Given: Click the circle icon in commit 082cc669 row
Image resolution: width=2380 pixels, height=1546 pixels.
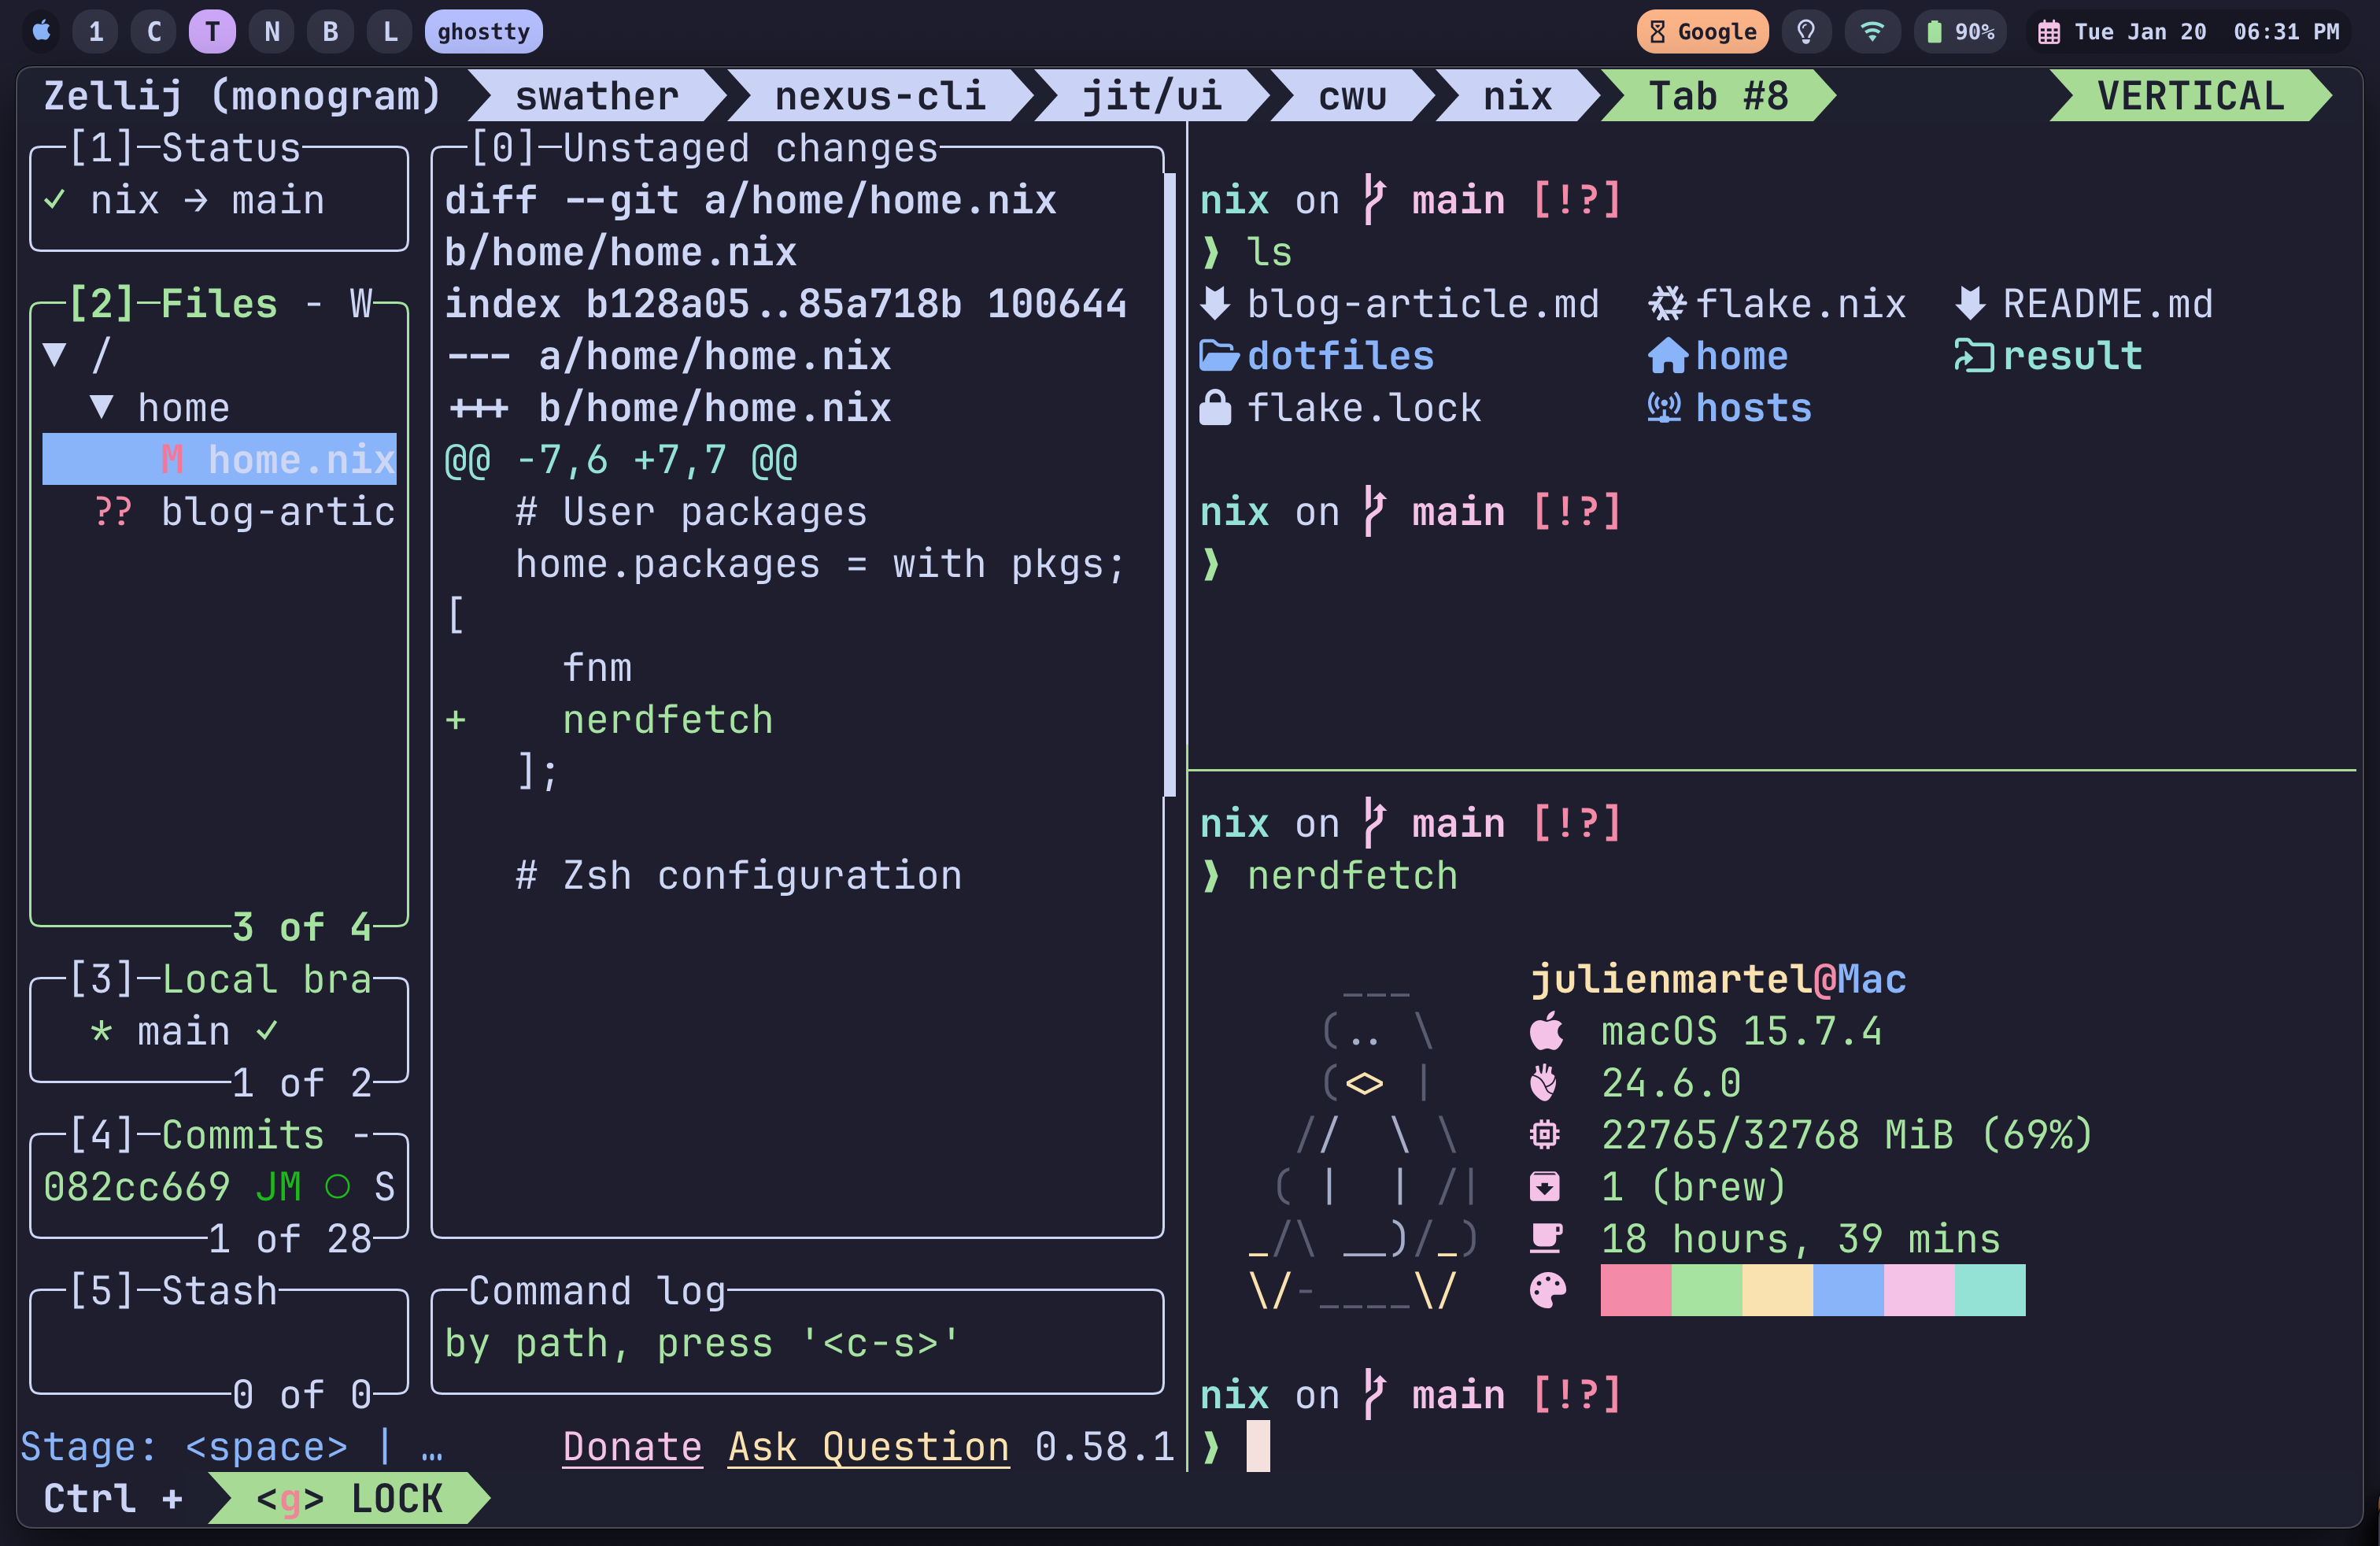Looking at the screenshot, I should (338, 1187).
